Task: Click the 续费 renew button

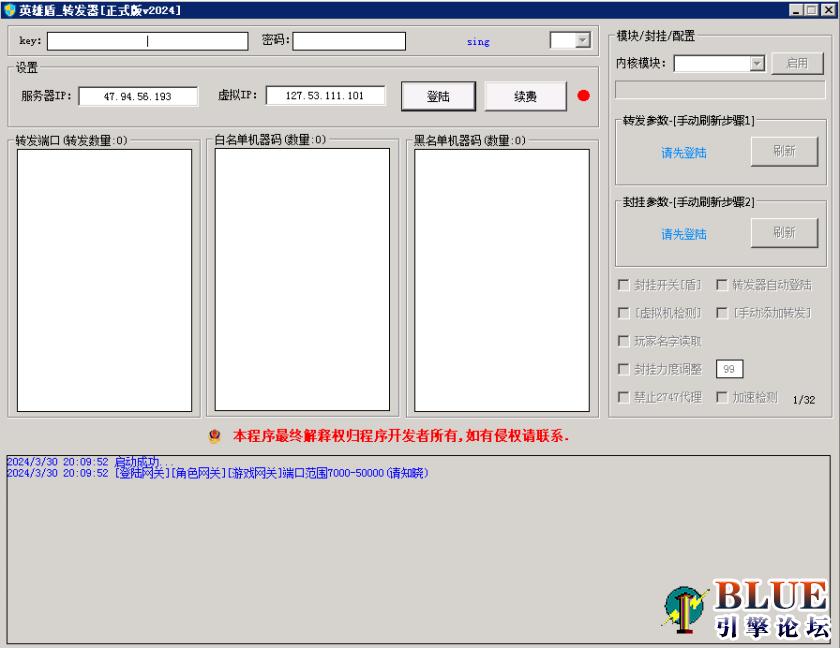Action: (525, 96)
